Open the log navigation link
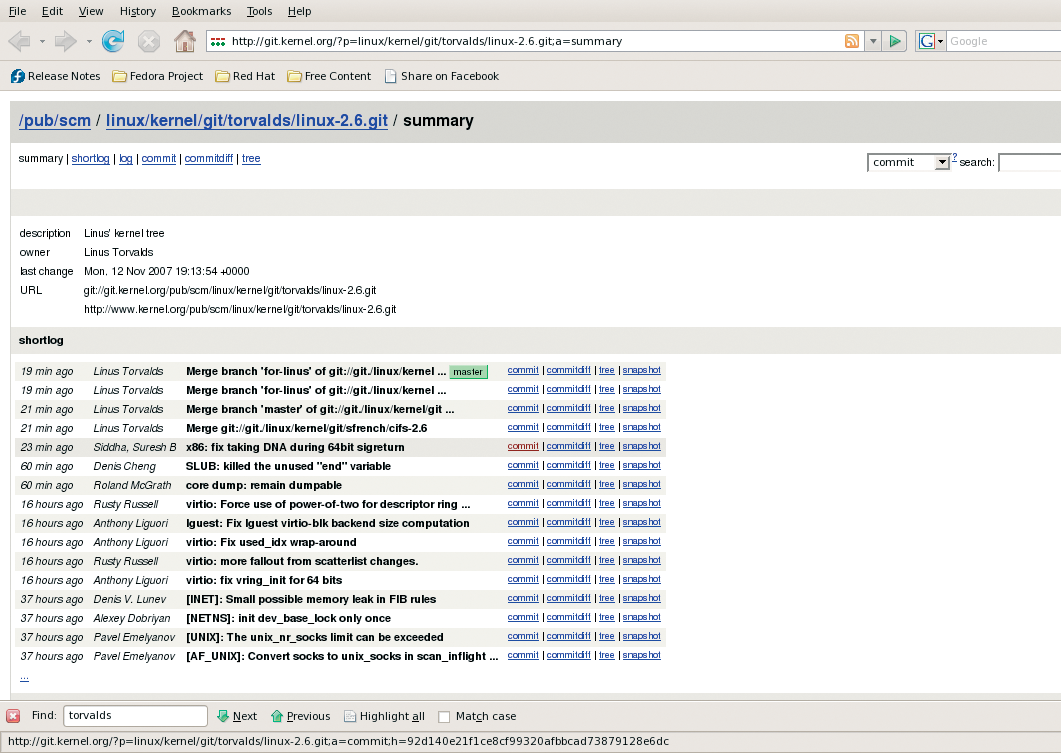Screen dimensions: 1061x753 point(126,158)
